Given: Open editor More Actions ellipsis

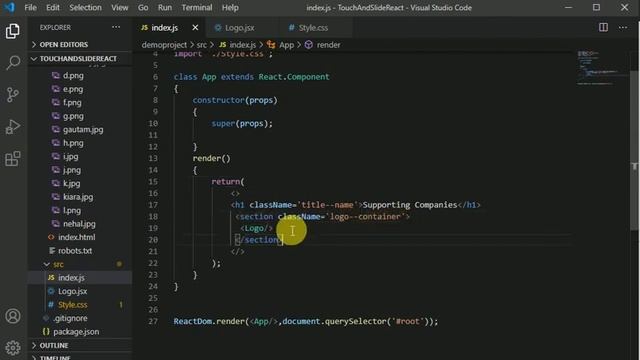Looking at the screenshot, I should tap(623, 27).
